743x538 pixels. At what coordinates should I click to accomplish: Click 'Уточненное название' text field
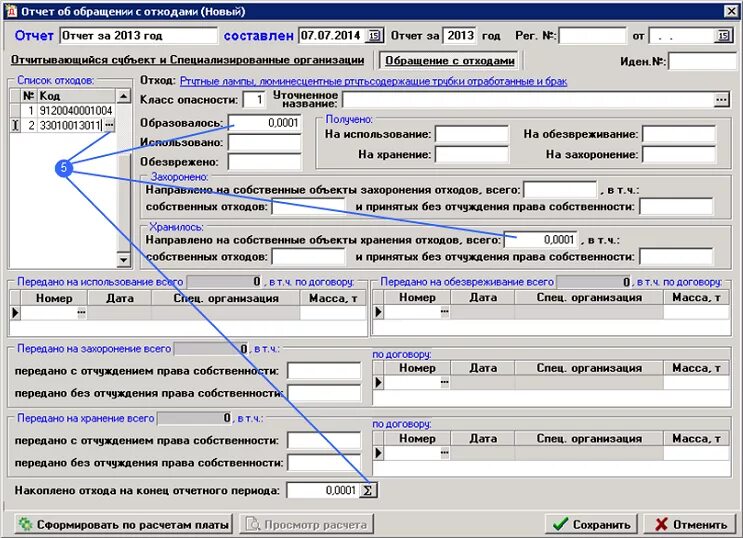[528, 100]
